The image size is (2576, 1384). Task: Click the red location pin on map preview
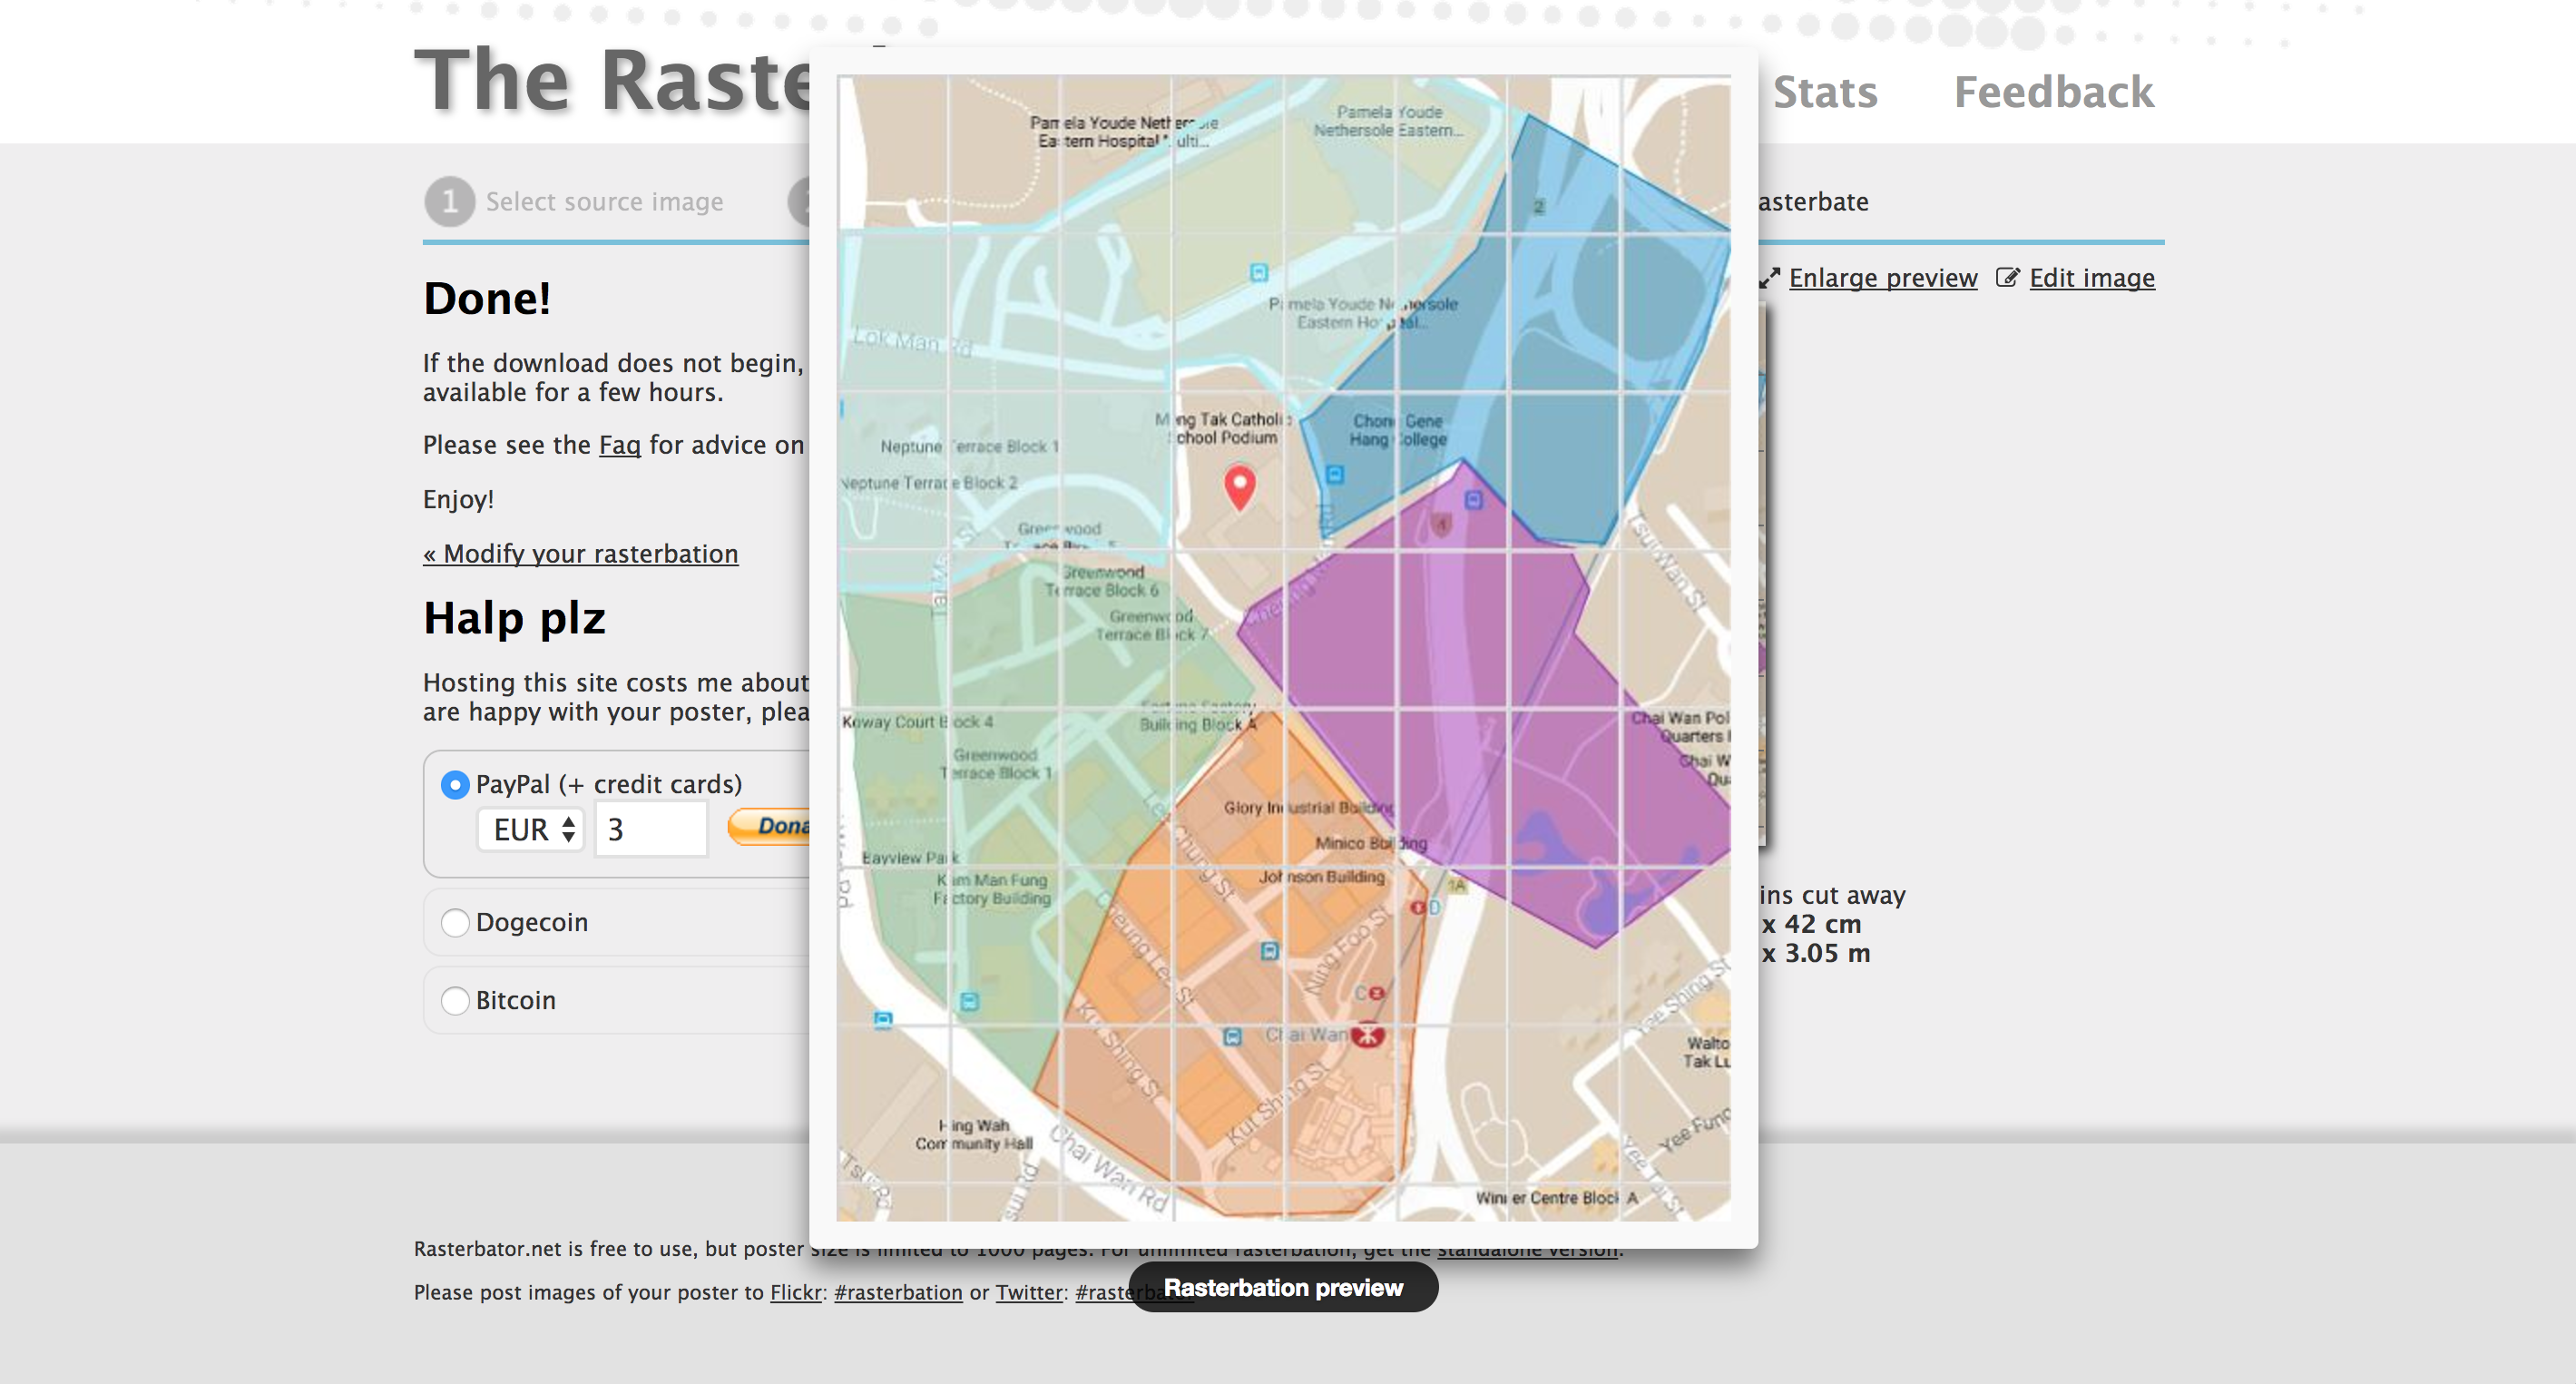[1240, 487]
